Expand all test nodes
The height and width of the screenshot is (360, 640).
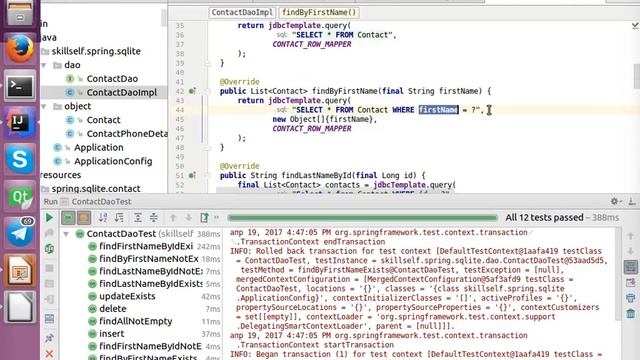tap(138, 218)
